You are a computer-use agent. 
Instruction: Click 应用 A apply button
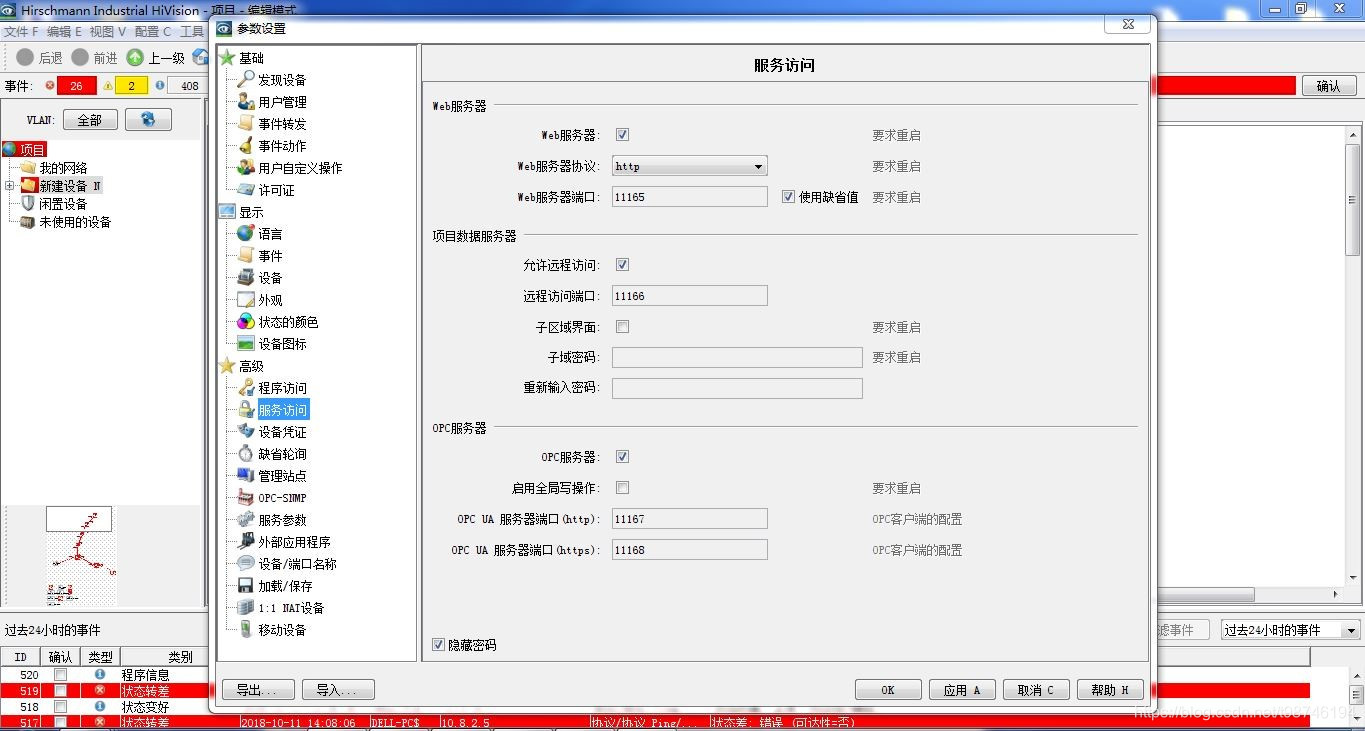tap(961, 690)
